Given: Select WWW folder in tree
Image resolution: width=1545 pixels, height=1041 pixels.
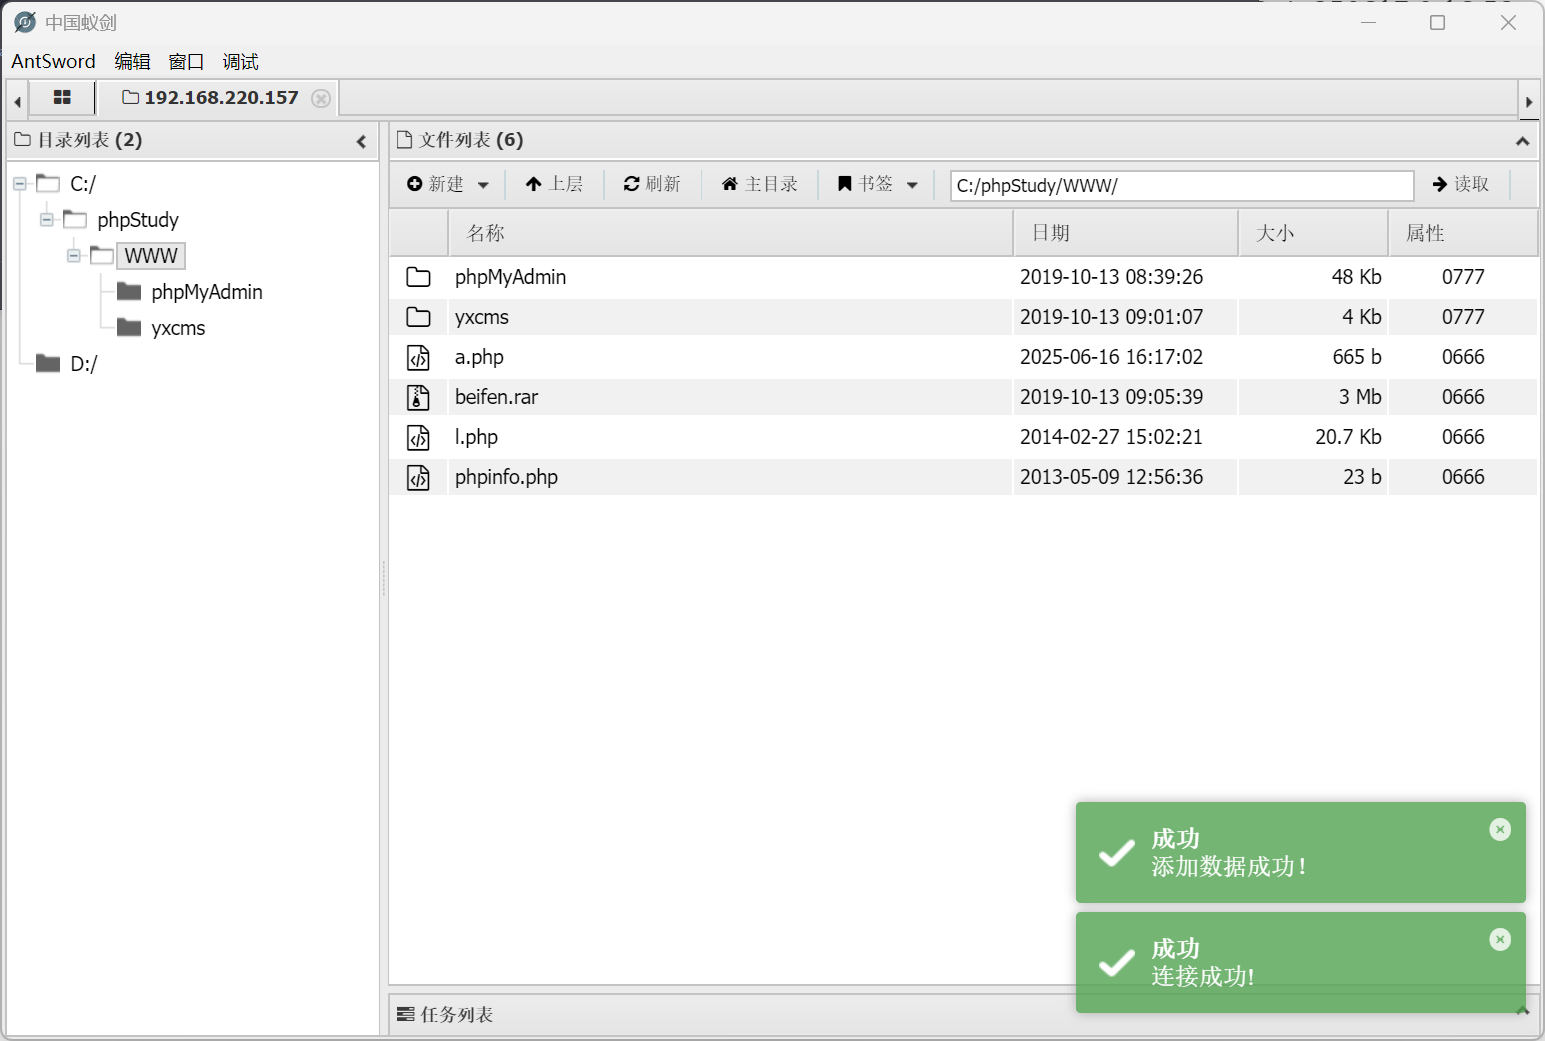Looking at the screenshot, I should pyautogui.click(x=151, y=256).
